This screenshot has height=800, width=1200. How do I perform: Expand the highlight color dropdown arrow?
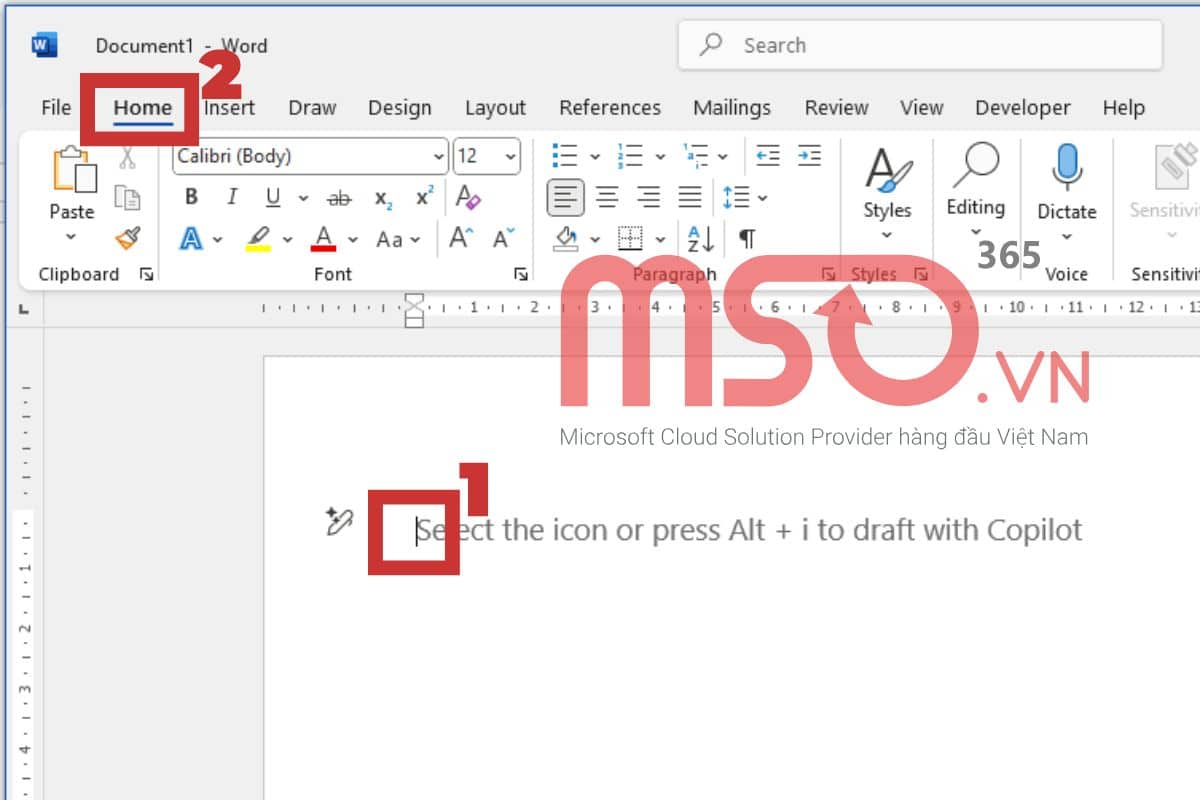click(288, 240)
